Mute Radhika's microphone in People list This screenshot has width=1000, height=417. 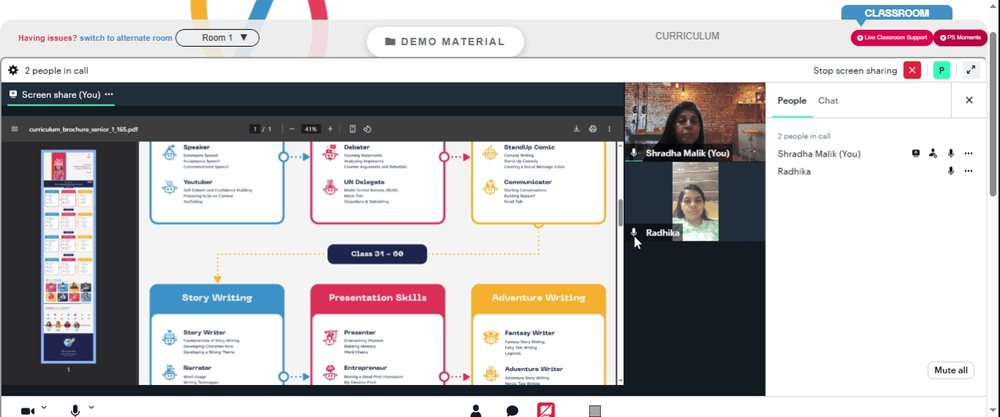[x=951, y=171]
